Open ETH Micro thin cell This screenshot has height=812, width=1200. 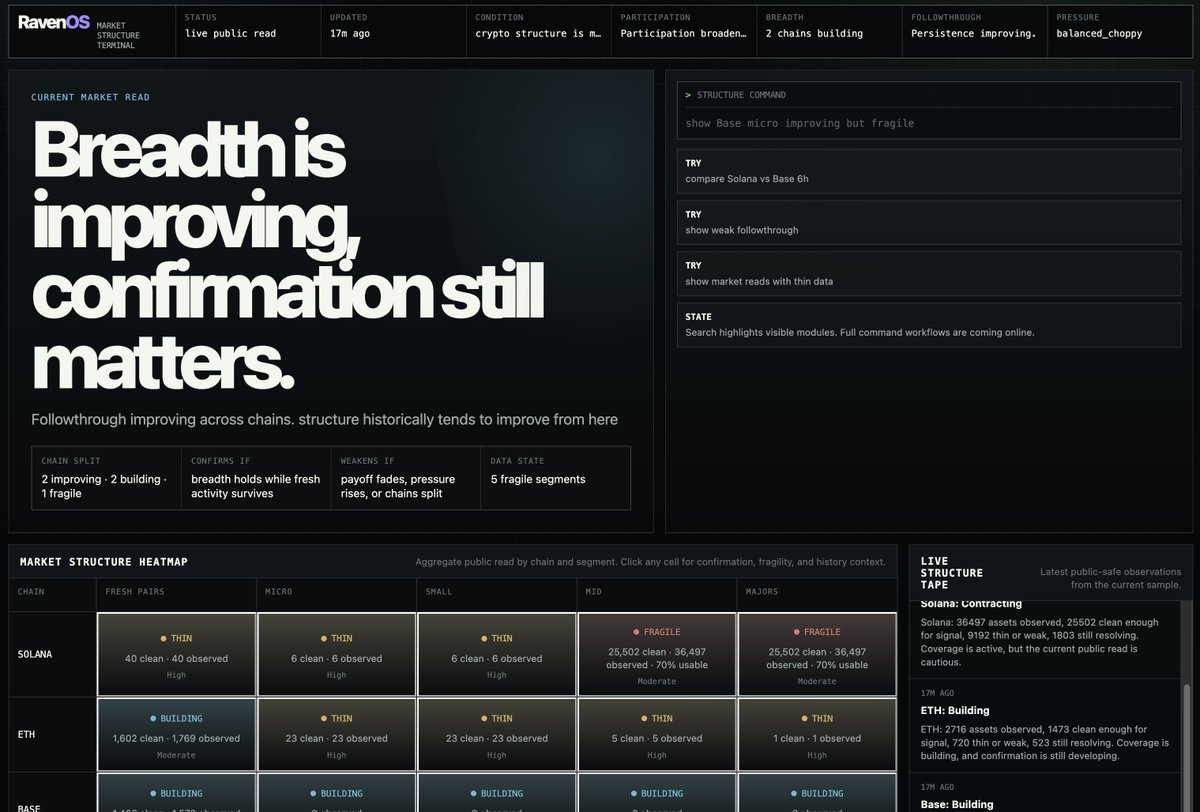pyautogui.click(x=336, y=734)
